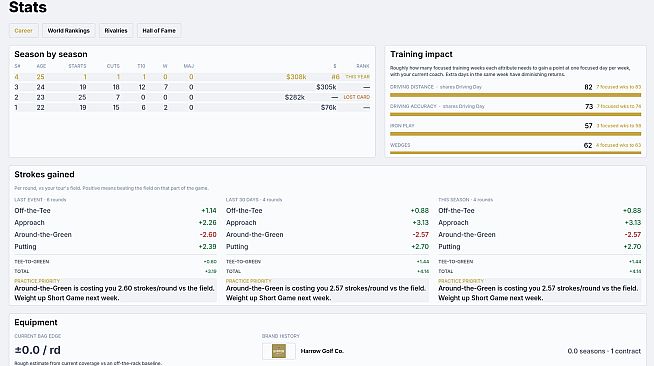Click the "±0.0 / rd" bag edge value
Screen dimensions: 654x366
tap(38, 350)
